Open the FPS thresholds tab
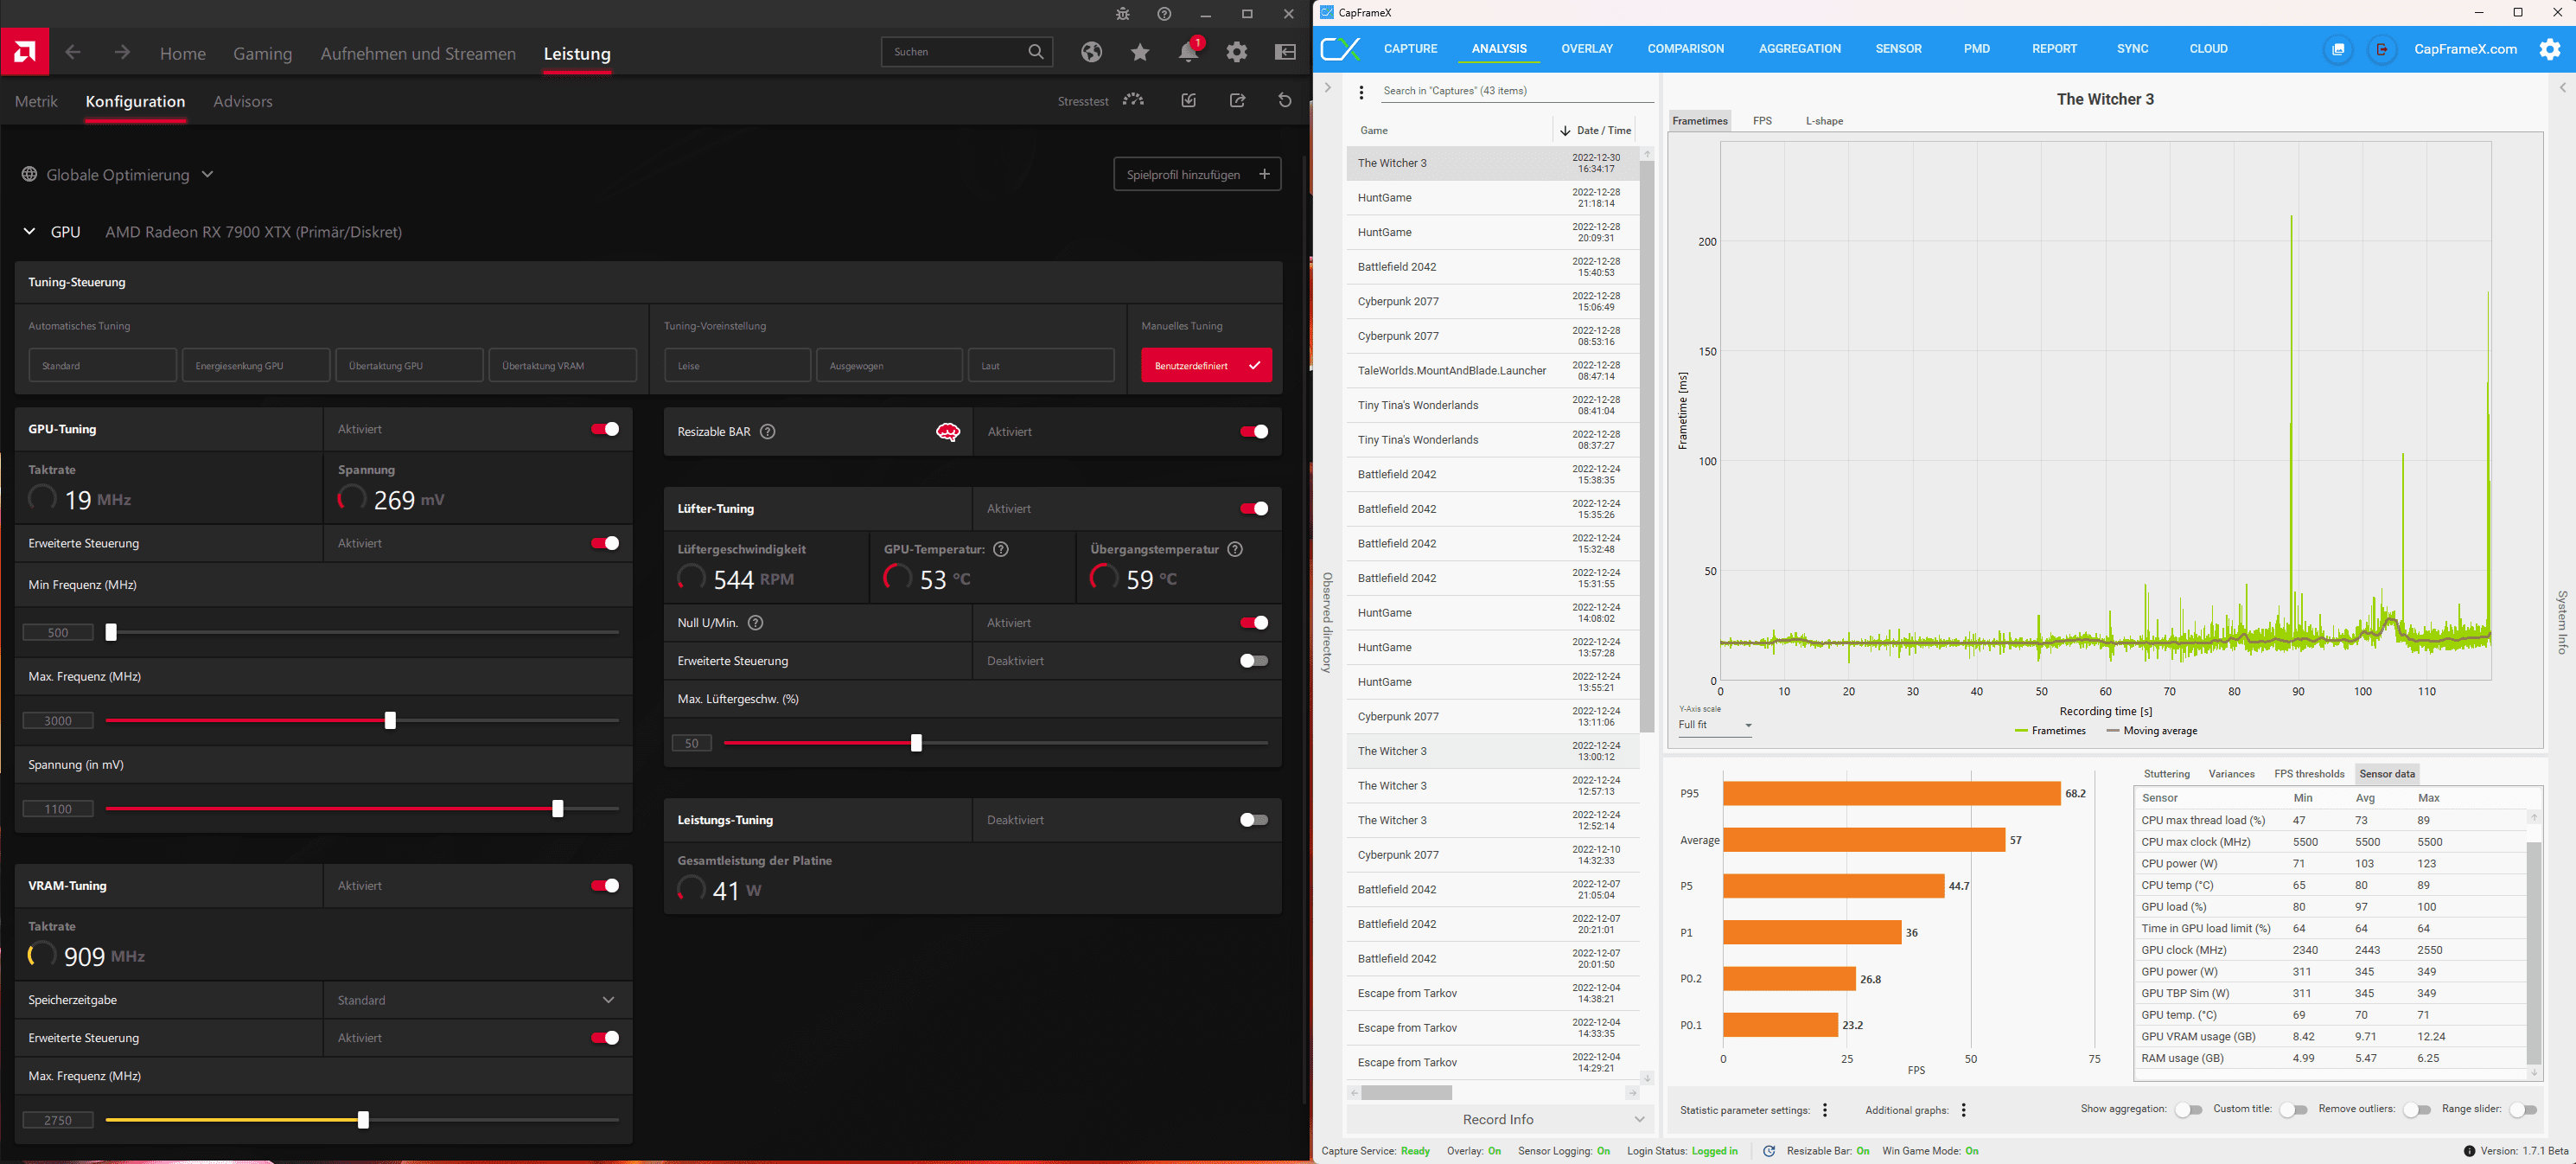Screen dimensions: 2576x1164 tap(2309, 774)
